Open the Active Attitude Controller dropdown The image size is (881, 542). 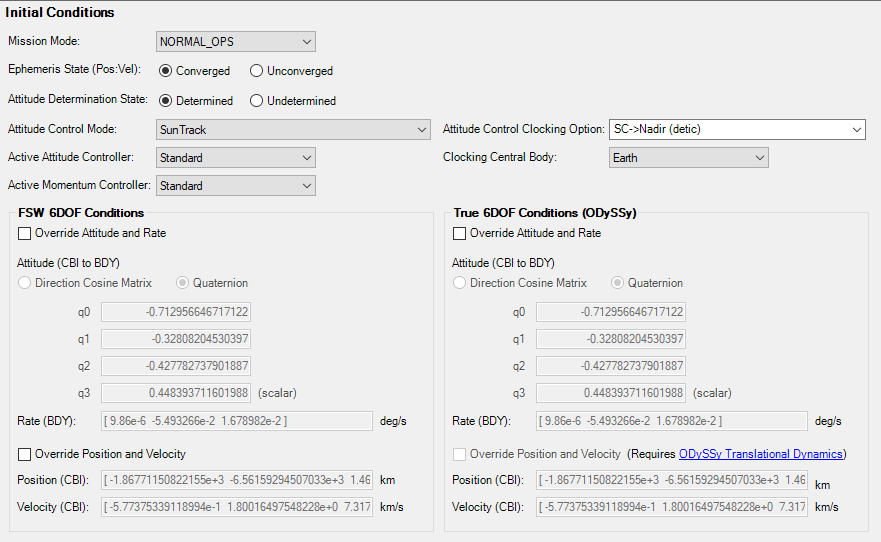pos(236,158)
